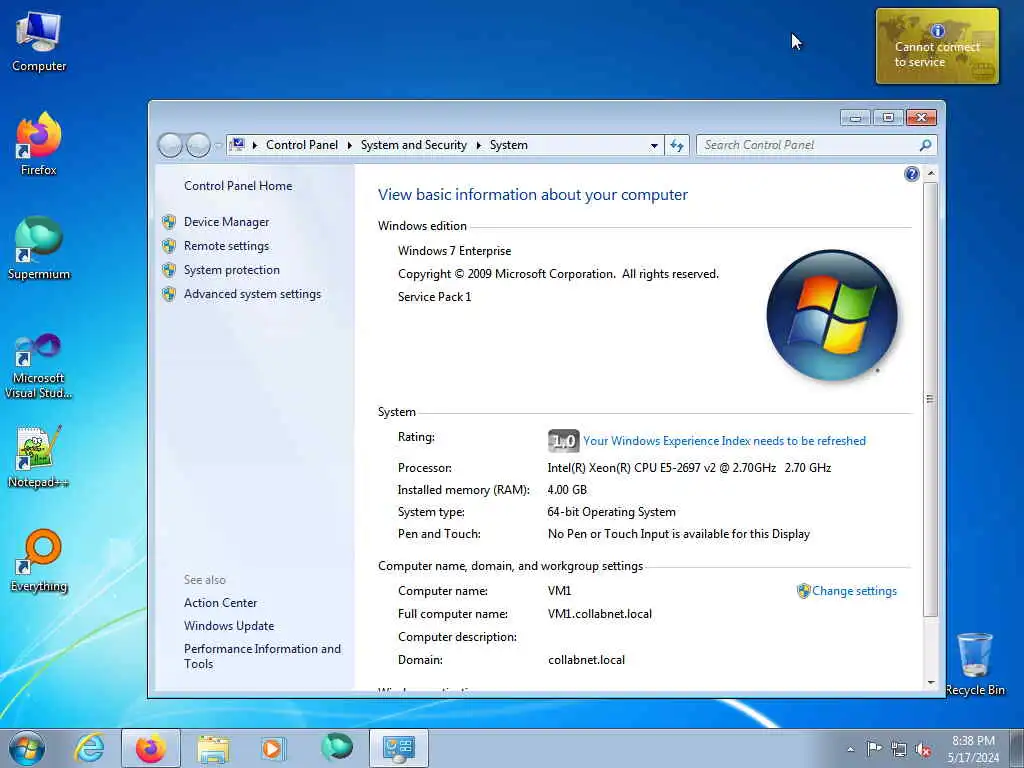This screenshot has height=768, width=1024.
Task: Click the vertical scrollbar thumb
Action: click(x=931, y=399)
